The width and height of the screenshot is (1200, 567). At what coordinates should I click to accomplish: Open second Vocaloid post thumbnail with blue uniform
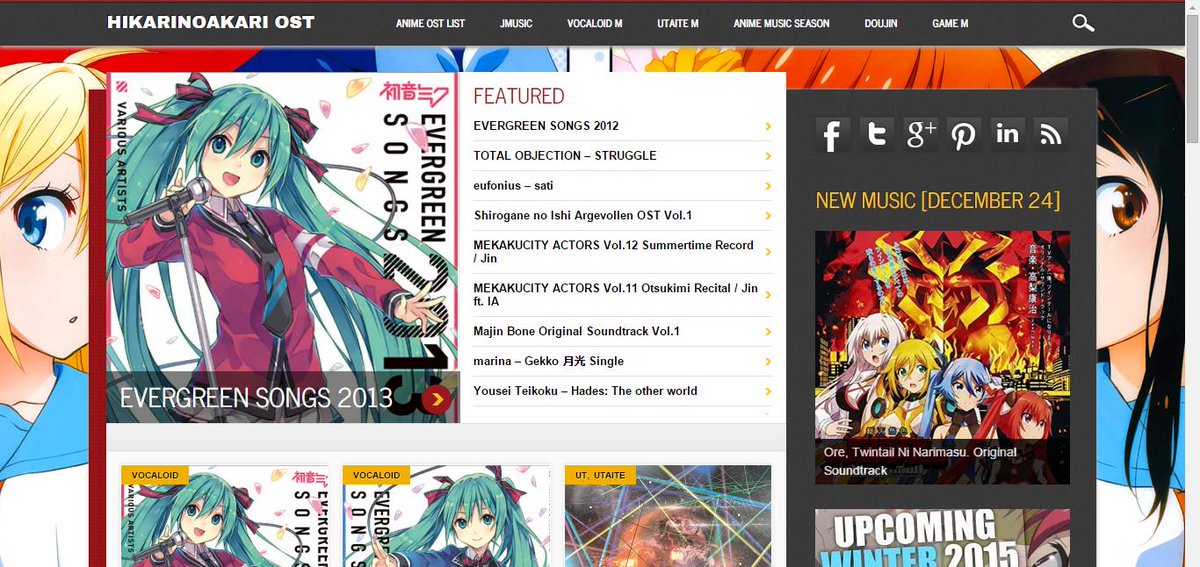[x=446, y=516]
